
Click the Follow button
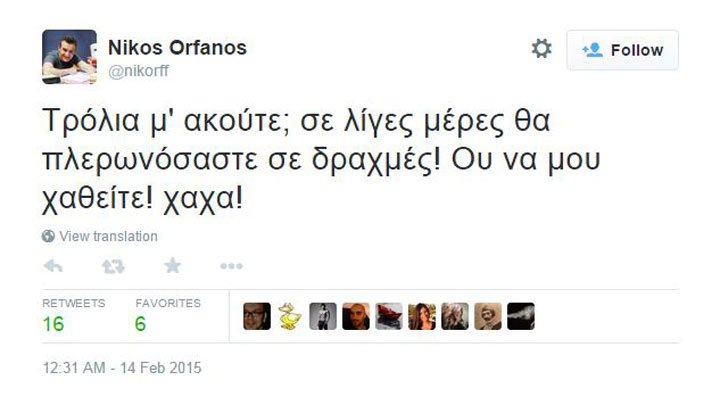(x=622, y=50)
